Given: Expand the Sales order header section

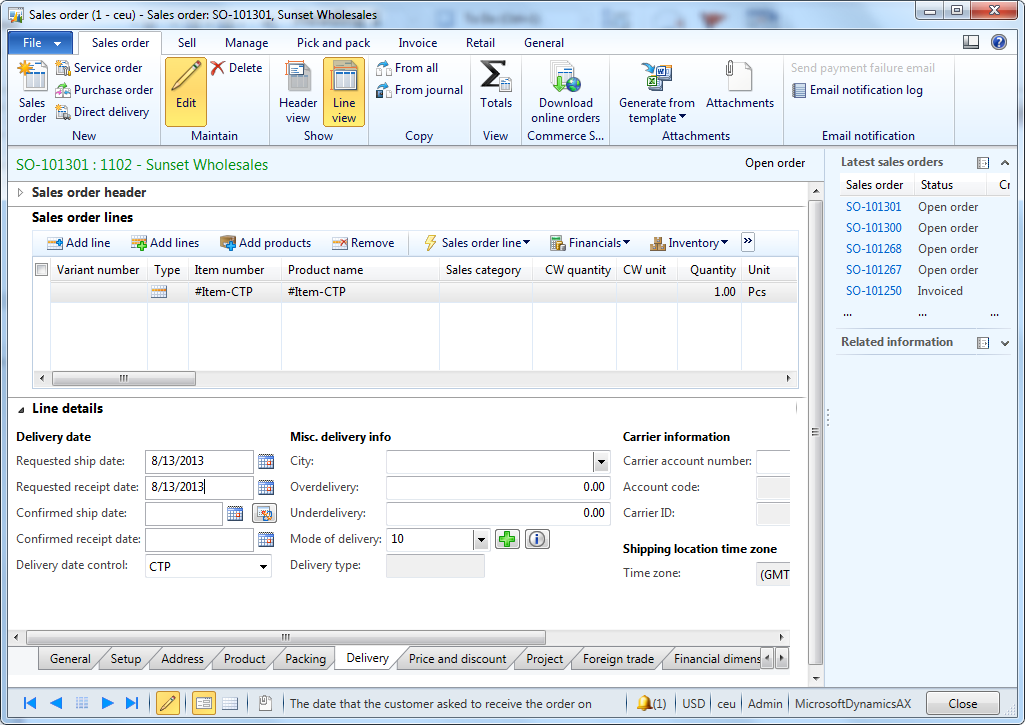Looking at the screenshot, I should pos(20,193).
